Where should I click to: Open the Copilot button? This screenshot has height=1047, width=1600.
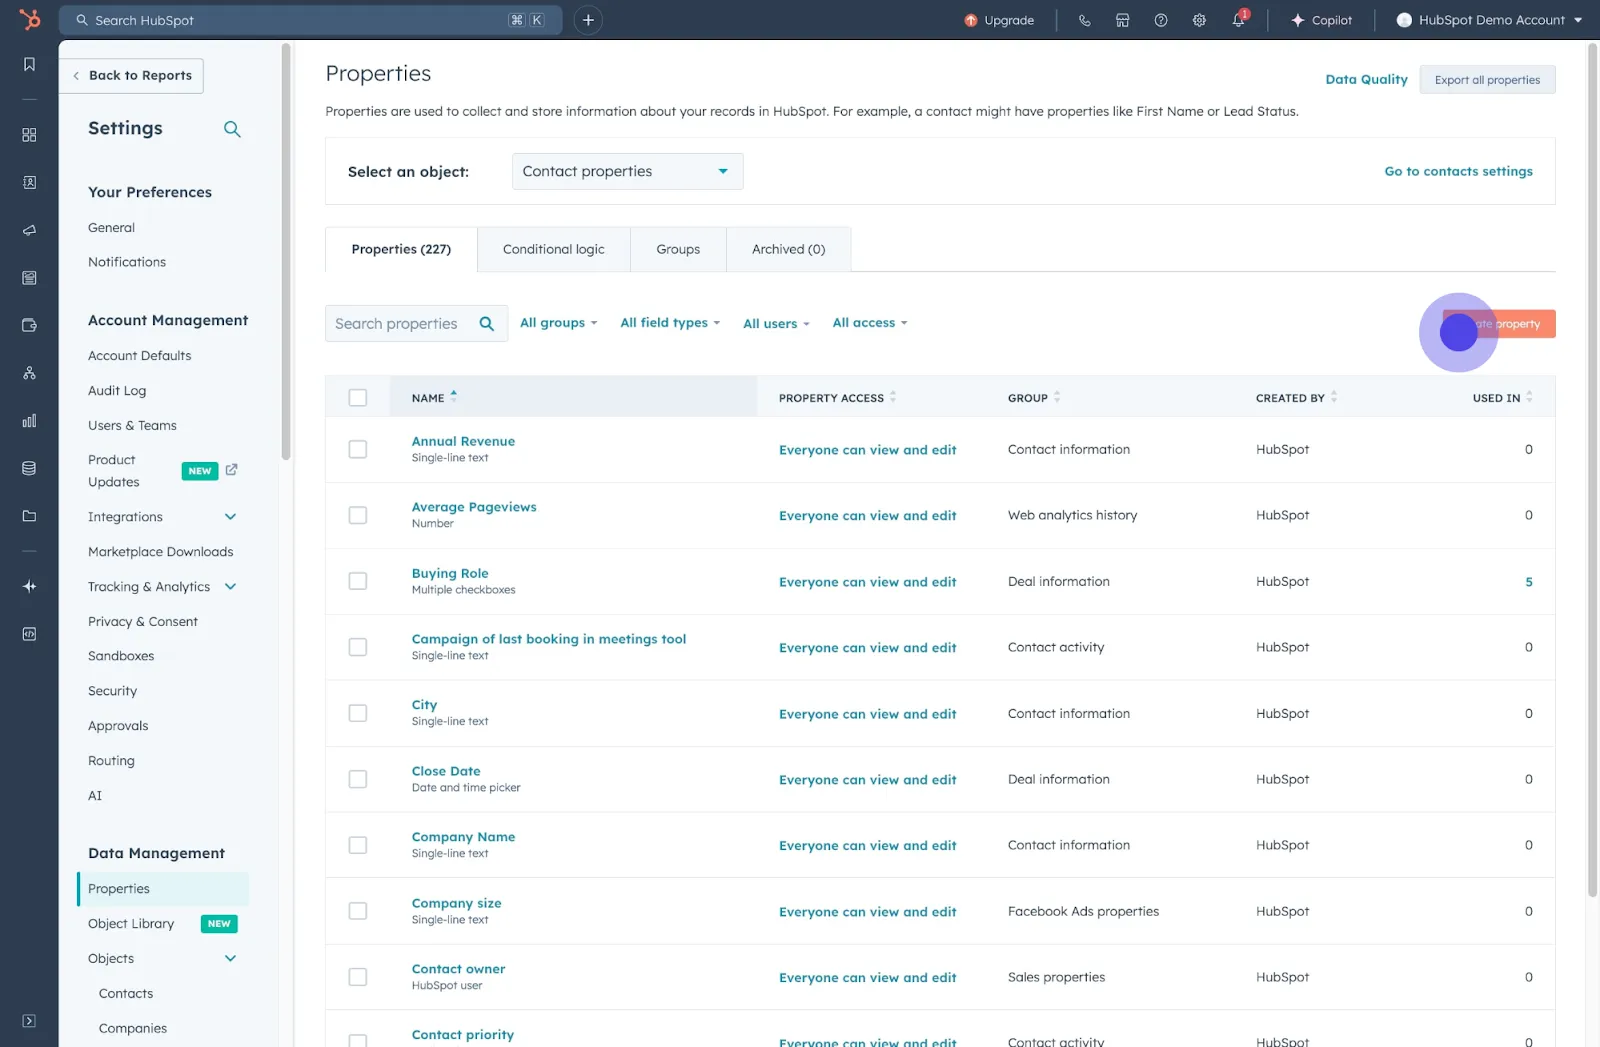1322,20
